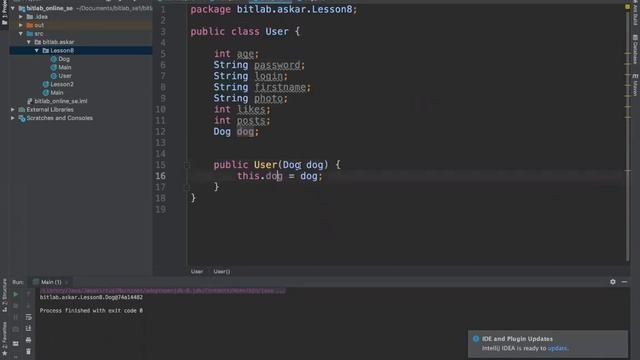The height and width of the screenshot is (360, 640).
Task: Clear the console with the trash icon
Action: pos(28,351)
